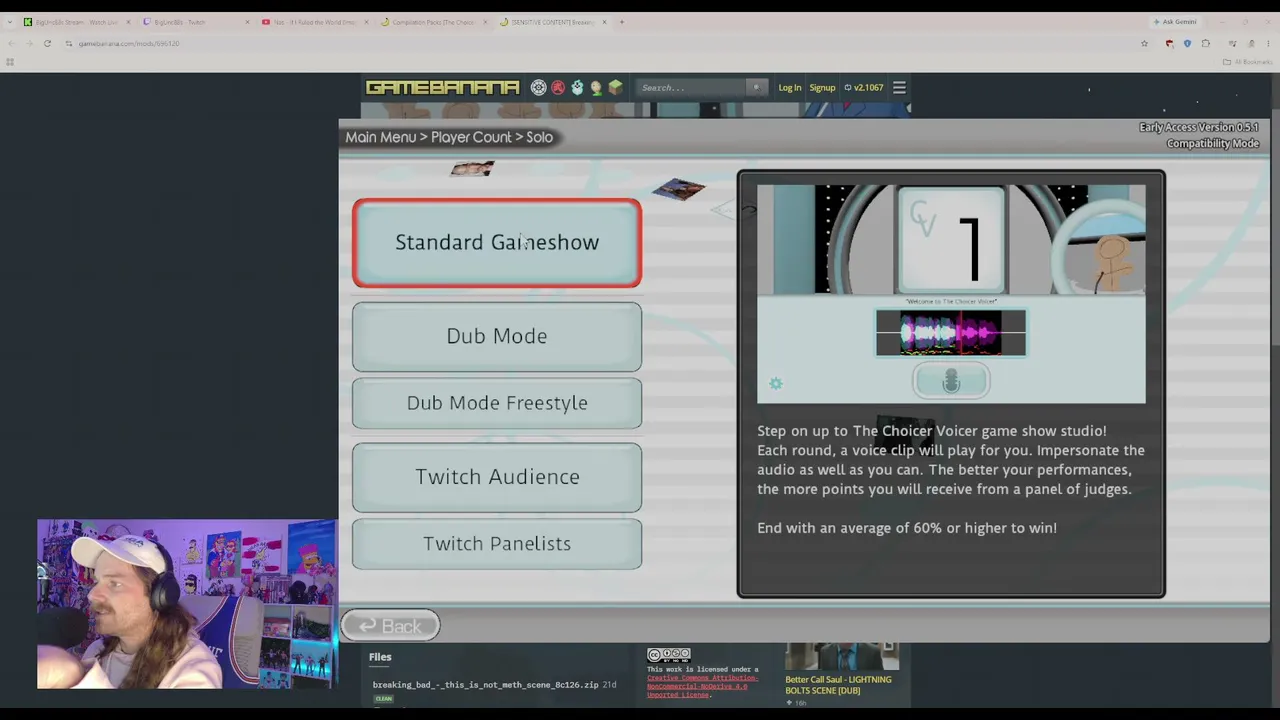Select Dub Mode
This screenshot has width=1280, height=720.
click(x=497, y=336)
